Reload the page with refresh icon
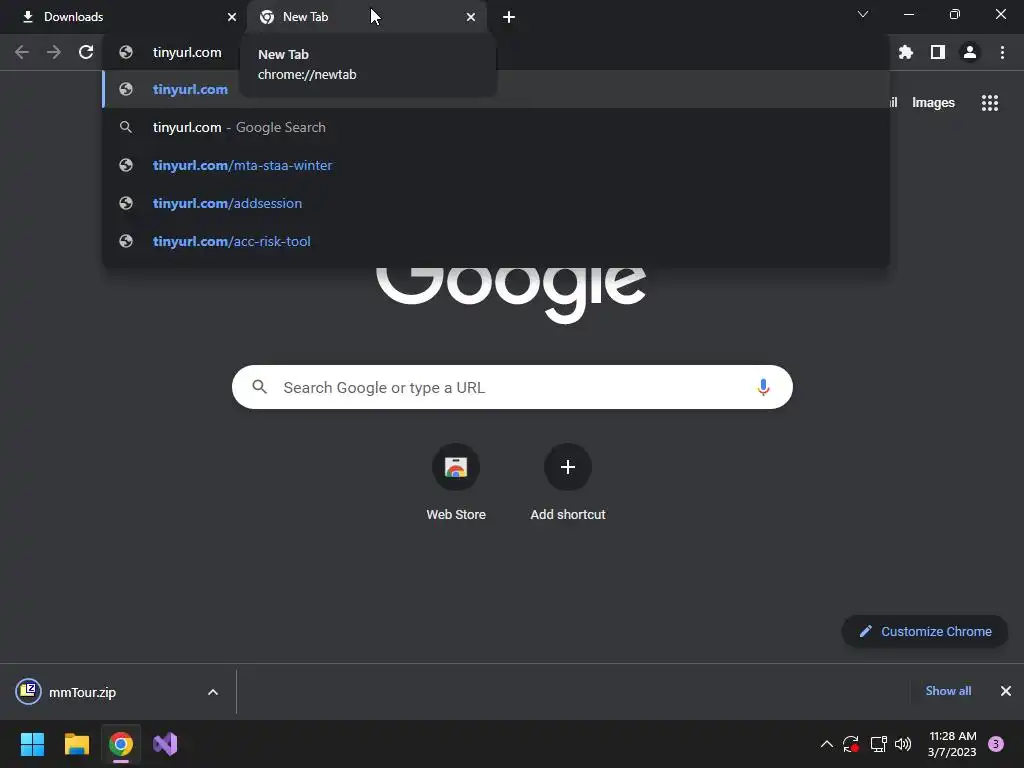 (86, 52)
